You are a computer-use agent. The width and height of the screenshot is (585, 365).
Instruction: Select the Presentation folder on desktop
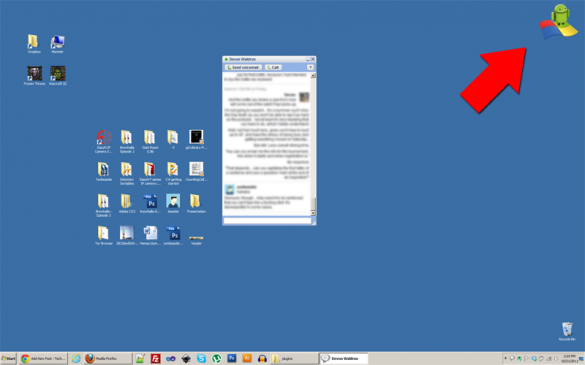(x=196, y=204)
